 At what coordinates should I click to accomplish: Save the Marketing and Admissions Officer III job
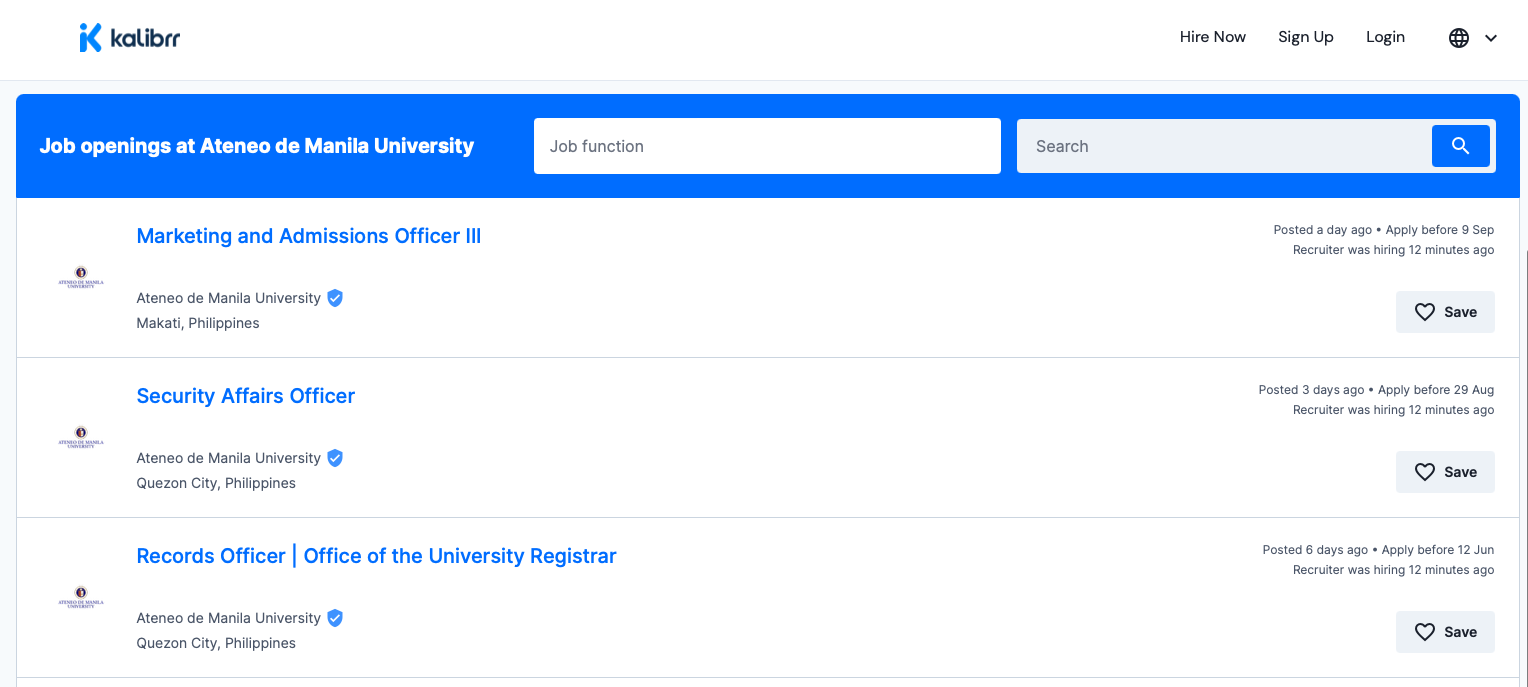(x=1445, y=312)
